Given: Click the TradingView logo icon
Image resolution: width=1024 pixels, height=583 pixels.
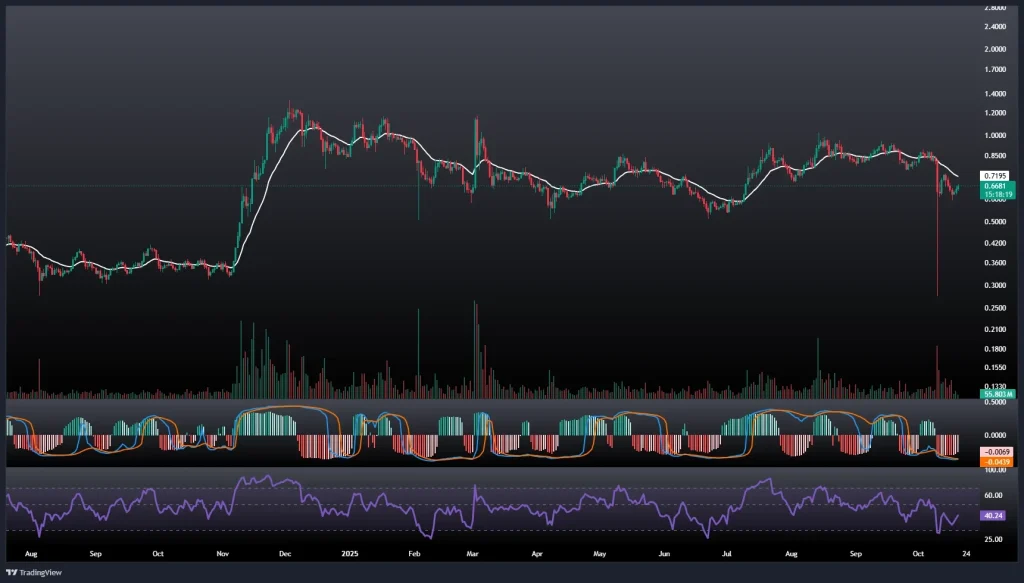Looking at the screenshot, I should click(11, 572).
